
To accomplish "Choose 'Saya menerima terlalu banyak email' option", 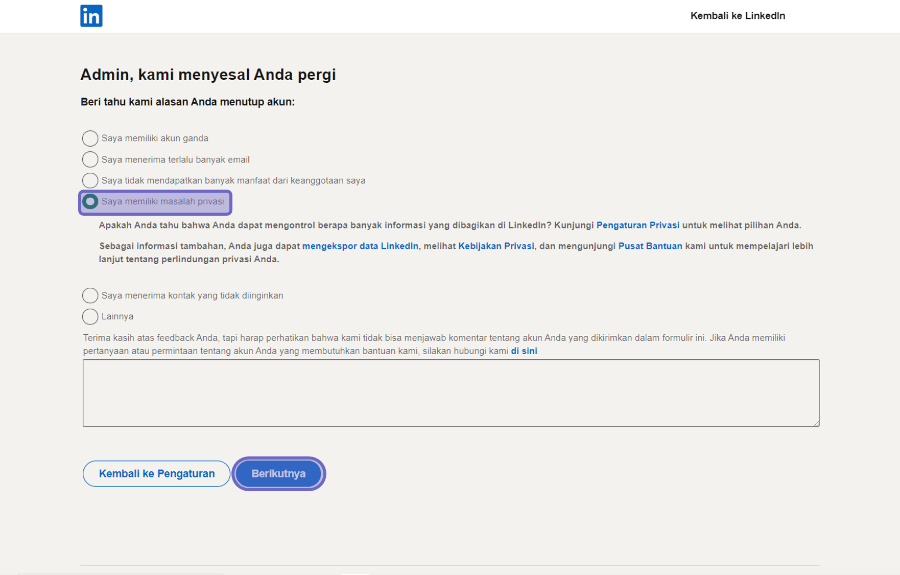I will point(90,160).
